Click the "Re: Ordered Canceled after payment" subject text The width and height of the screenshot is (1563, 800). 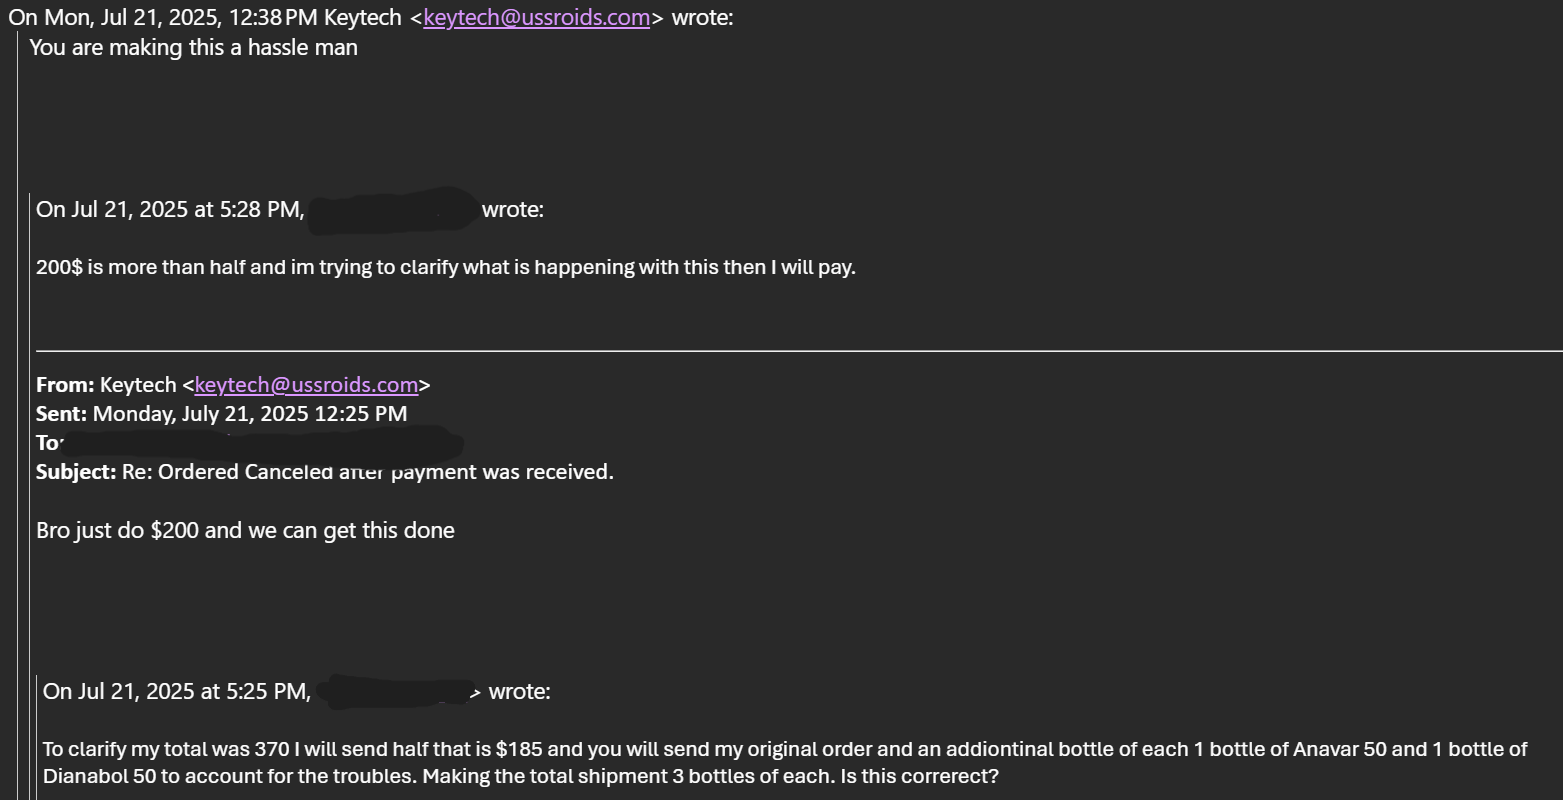(368, 472)
